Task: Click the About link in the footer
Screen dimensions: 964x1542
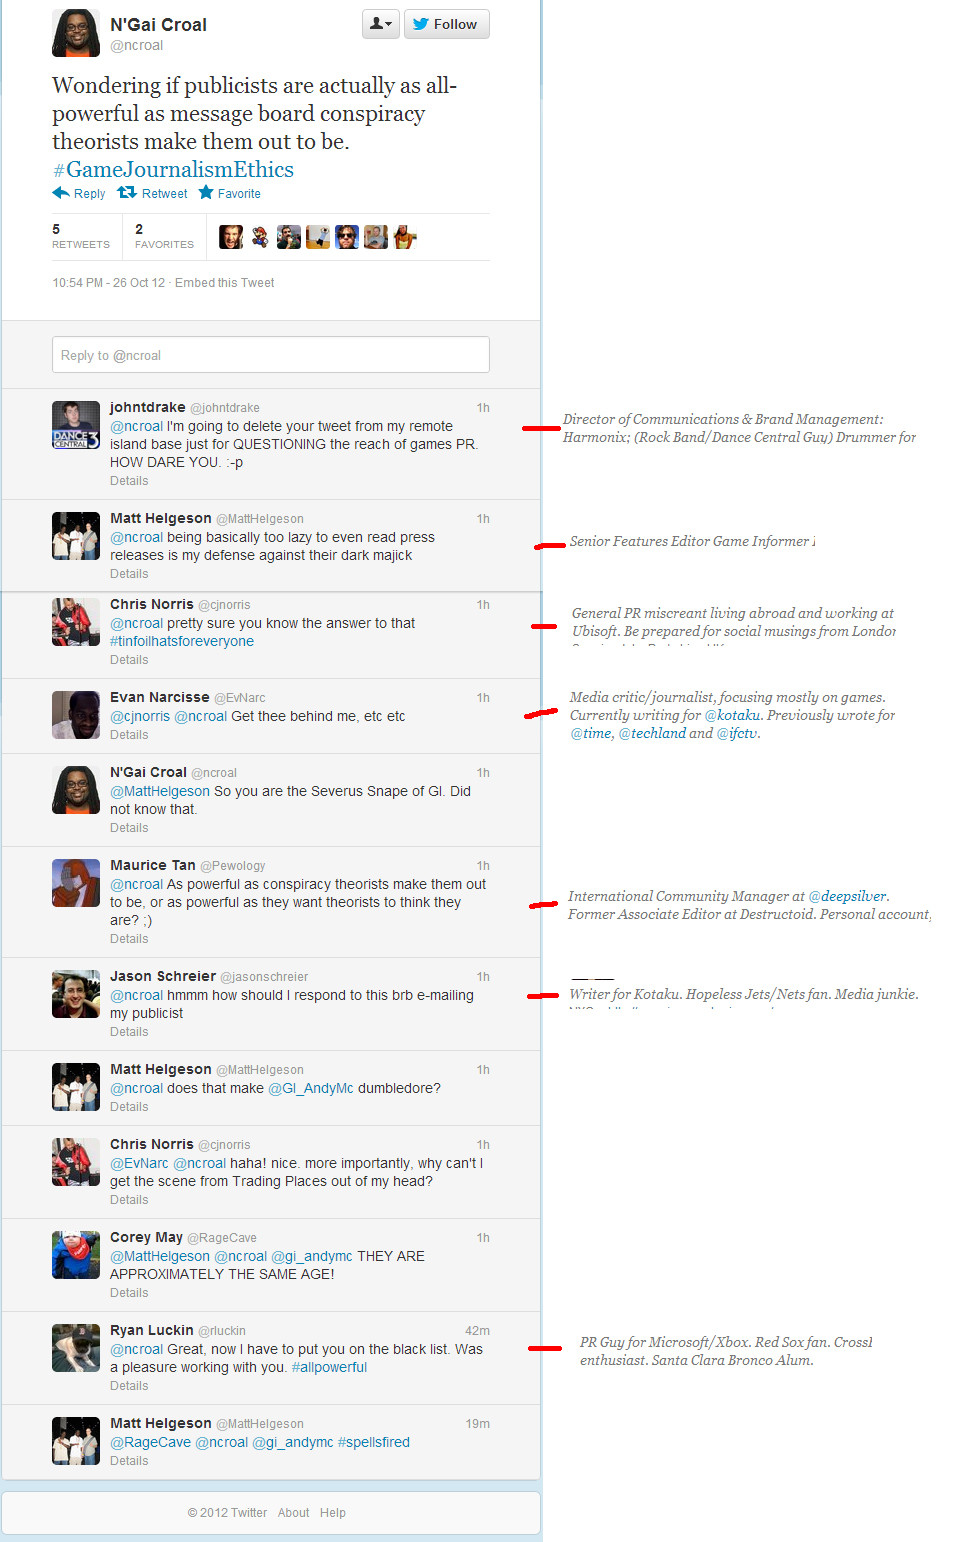Action: (x=293, y=1513)
